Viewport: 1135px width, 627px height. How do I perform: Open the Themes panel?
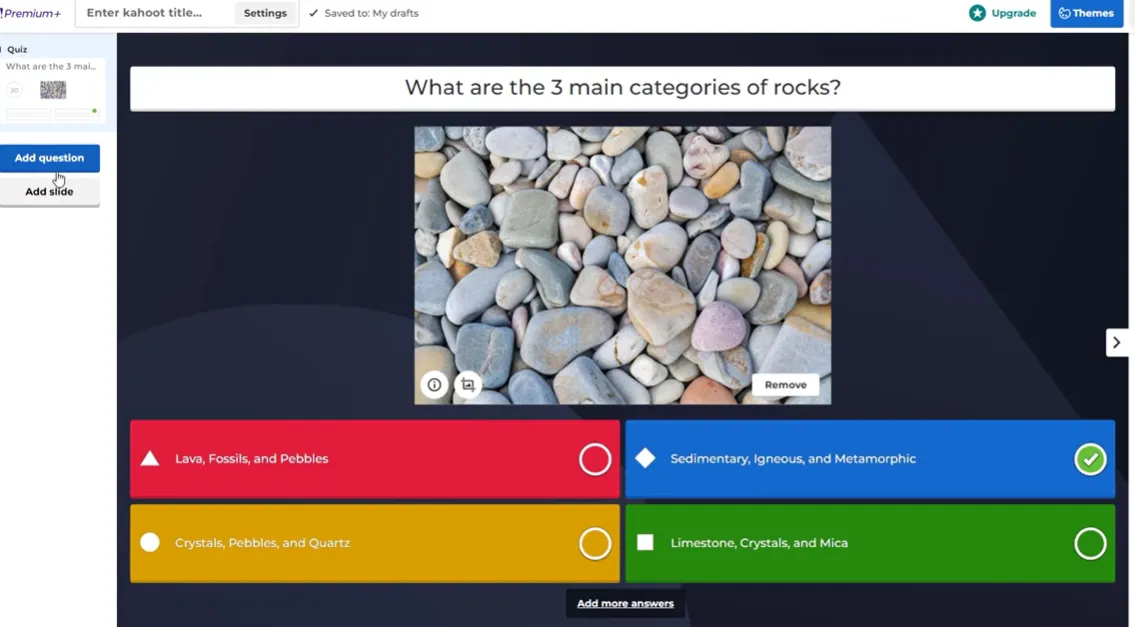[1086, 13]
